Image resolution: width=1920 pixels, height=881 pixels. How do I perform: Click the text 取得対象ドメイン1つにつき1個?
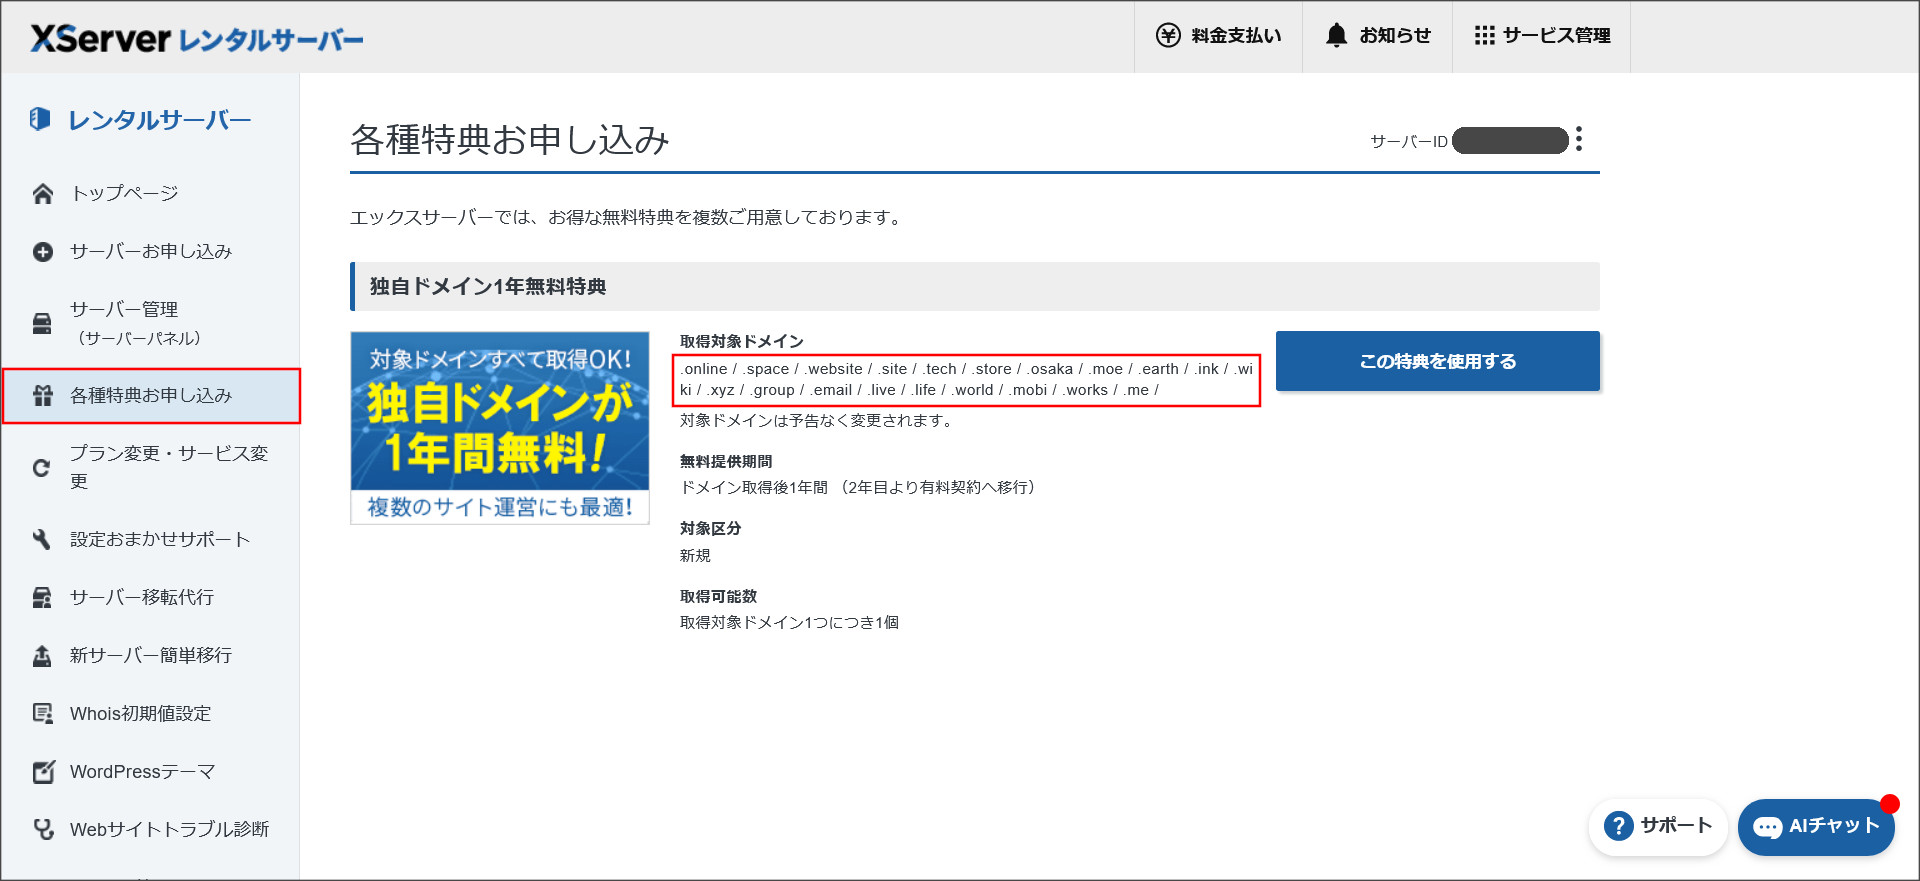[x=789, y=622]
